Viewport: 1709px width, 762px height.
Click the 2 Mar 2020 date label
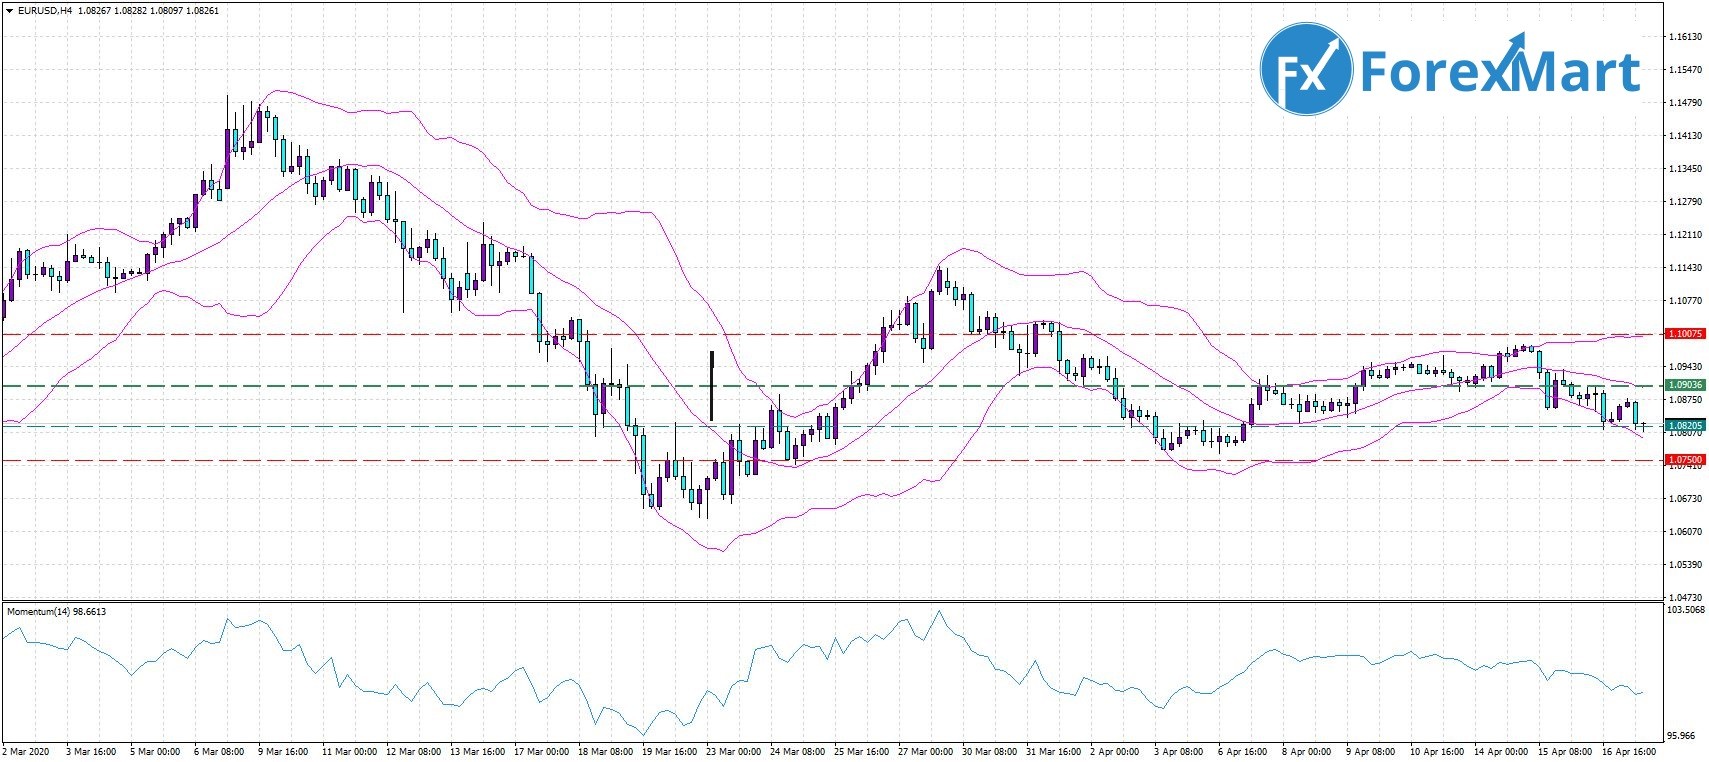pos(26,751)
